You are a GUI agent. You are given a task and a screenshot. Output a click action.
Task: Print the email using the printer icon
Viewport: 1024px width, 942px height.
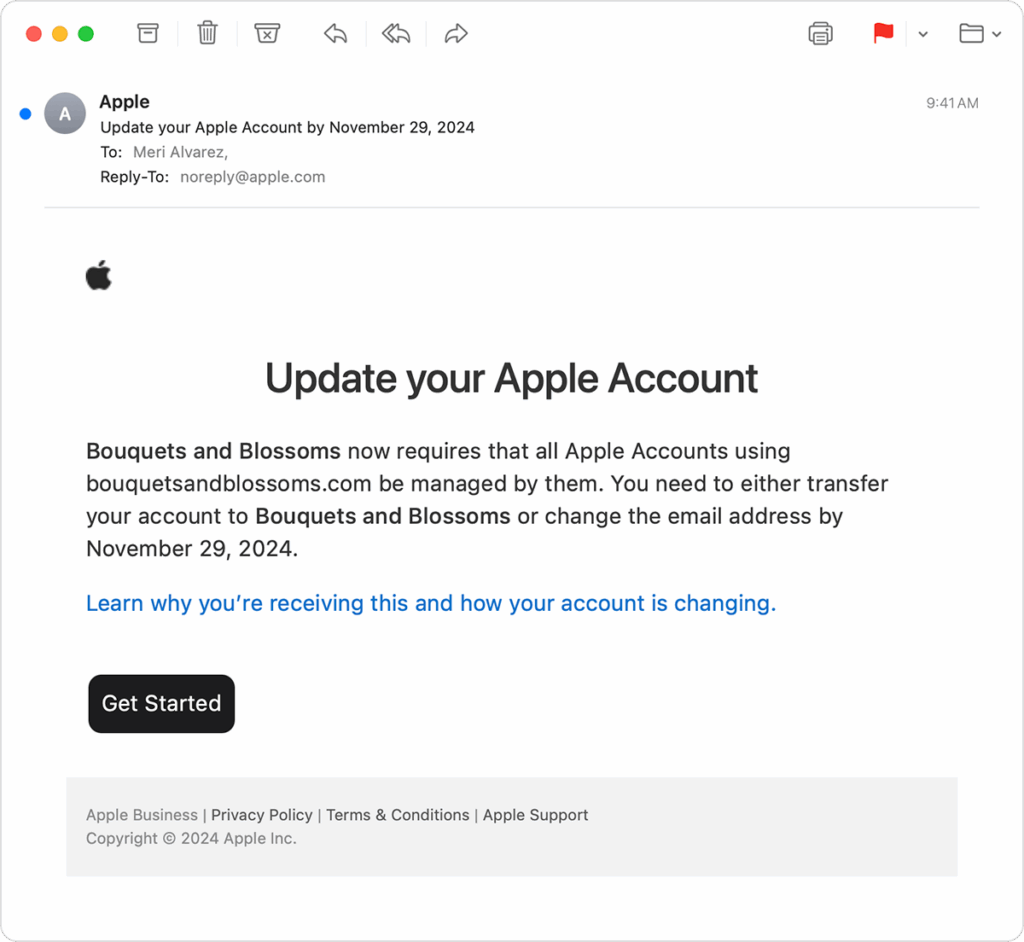coord(820,34)
